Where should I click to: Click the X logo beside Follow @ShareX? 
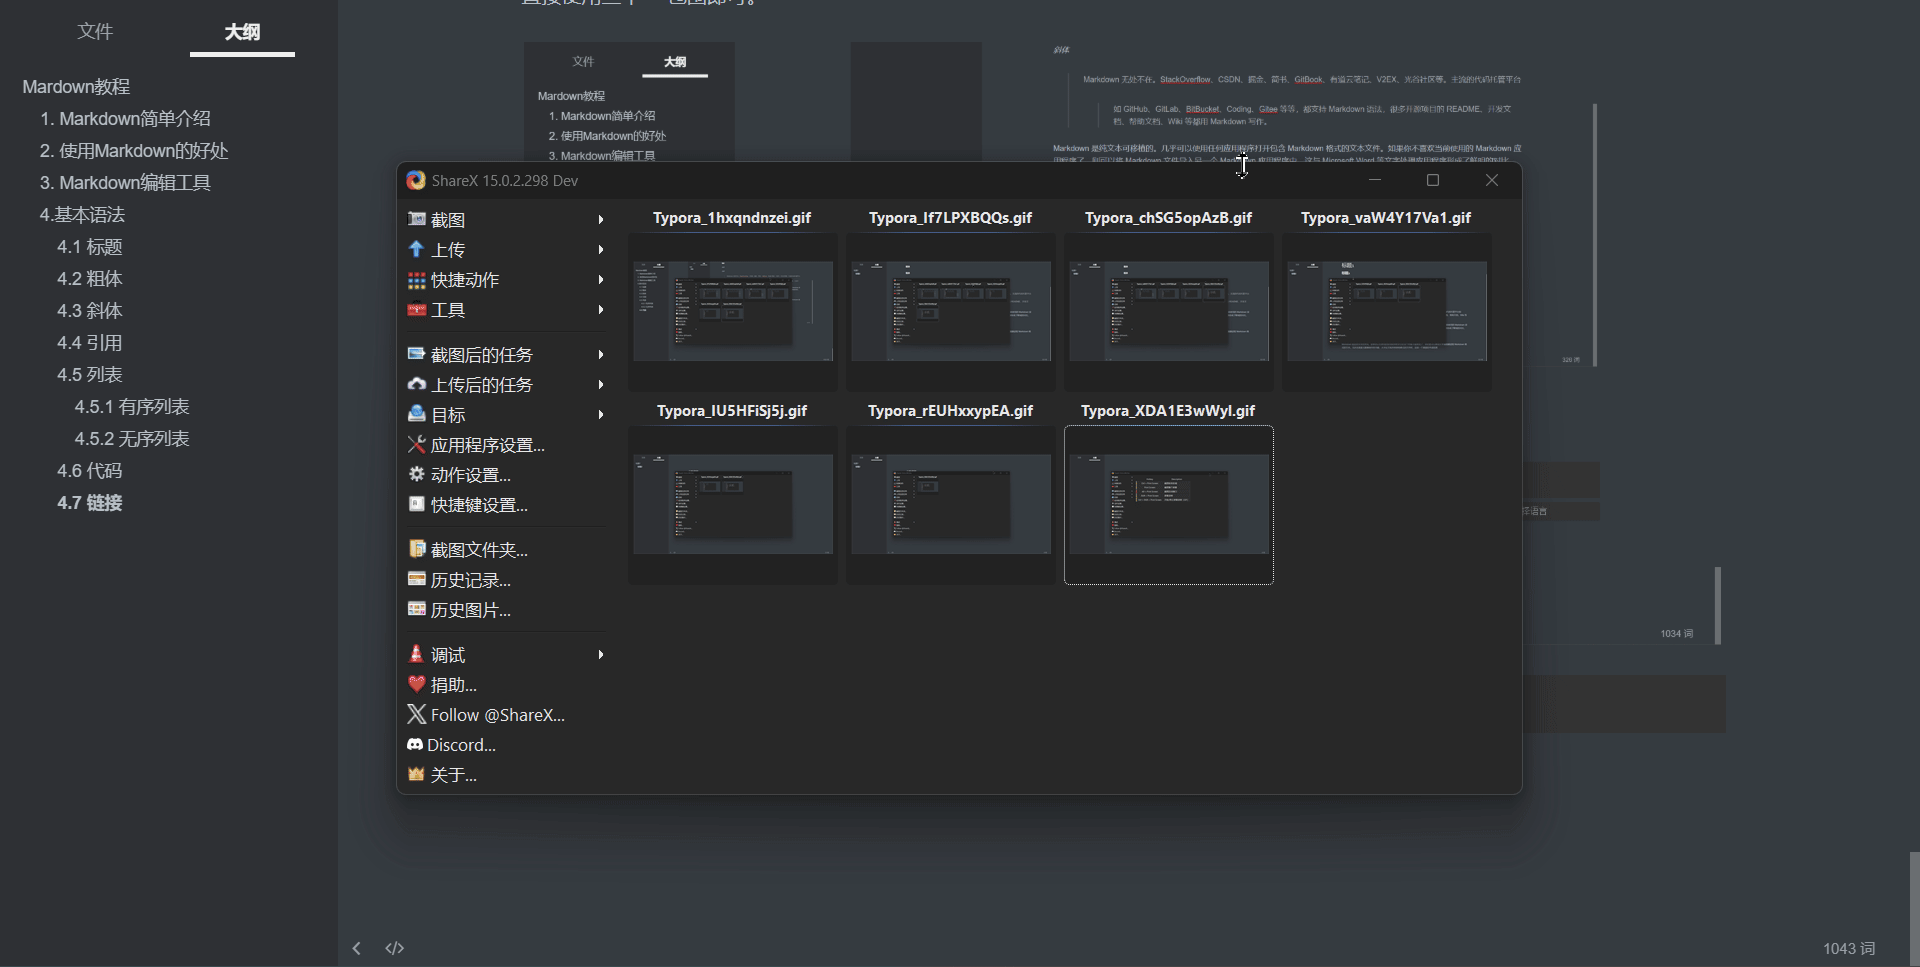point(417,714)
